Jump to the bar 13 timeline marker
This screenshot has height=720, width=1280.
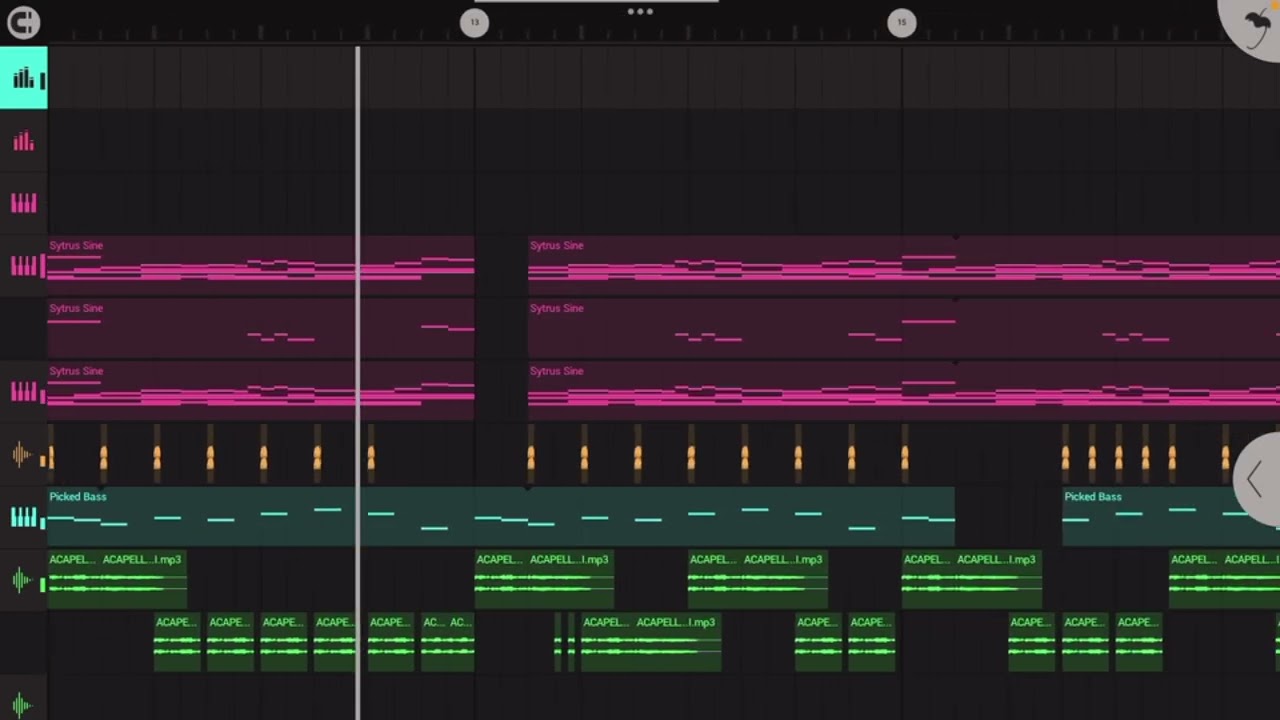(474, 22)
